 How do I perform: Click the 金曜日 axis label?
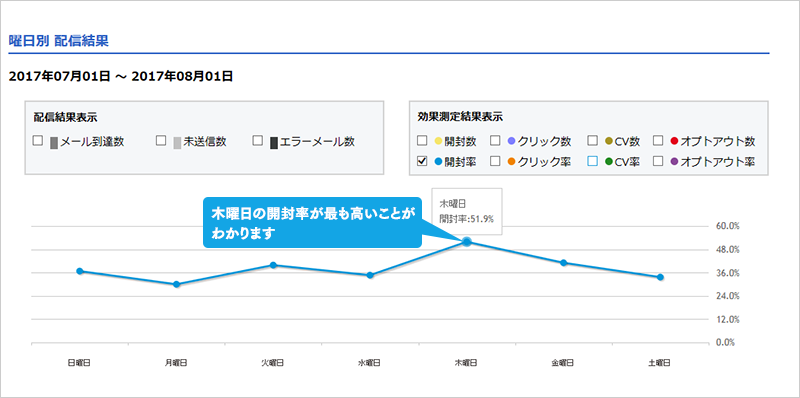coord(563,363)
